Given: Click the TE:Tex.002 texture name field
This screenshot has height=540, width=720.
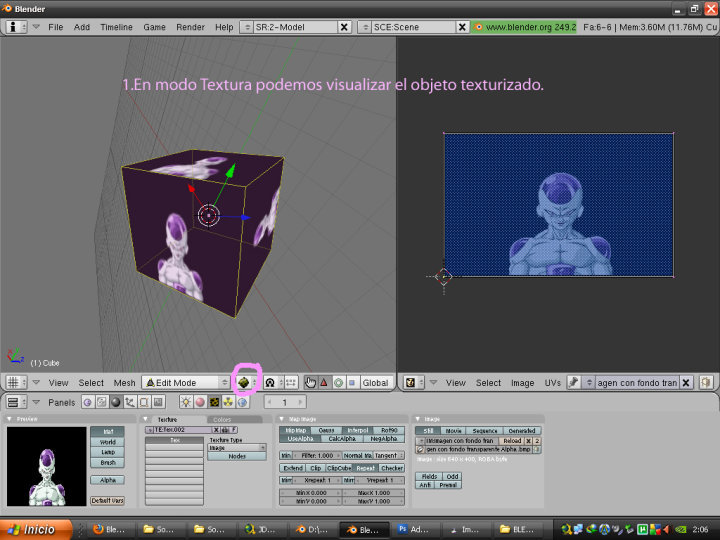Looking at the screenshot, I should coord(183,430).
